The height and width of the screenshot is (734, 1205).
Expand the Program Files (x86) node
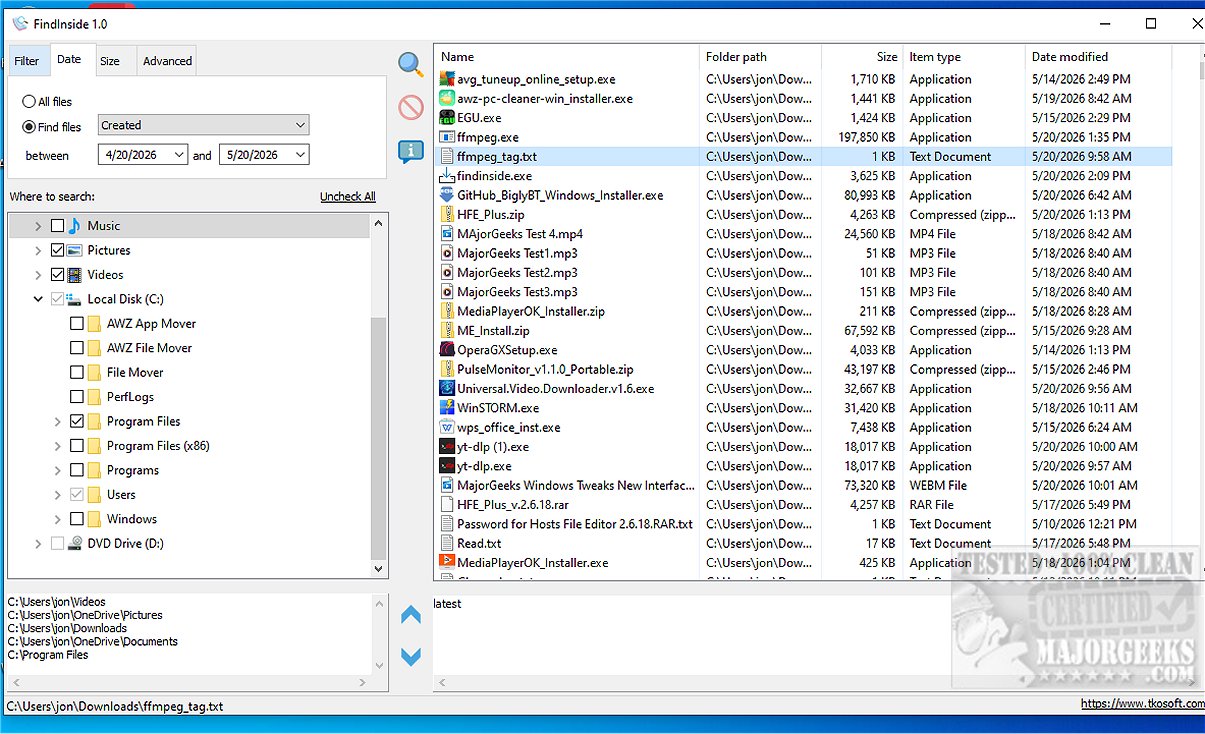[58, 446]
